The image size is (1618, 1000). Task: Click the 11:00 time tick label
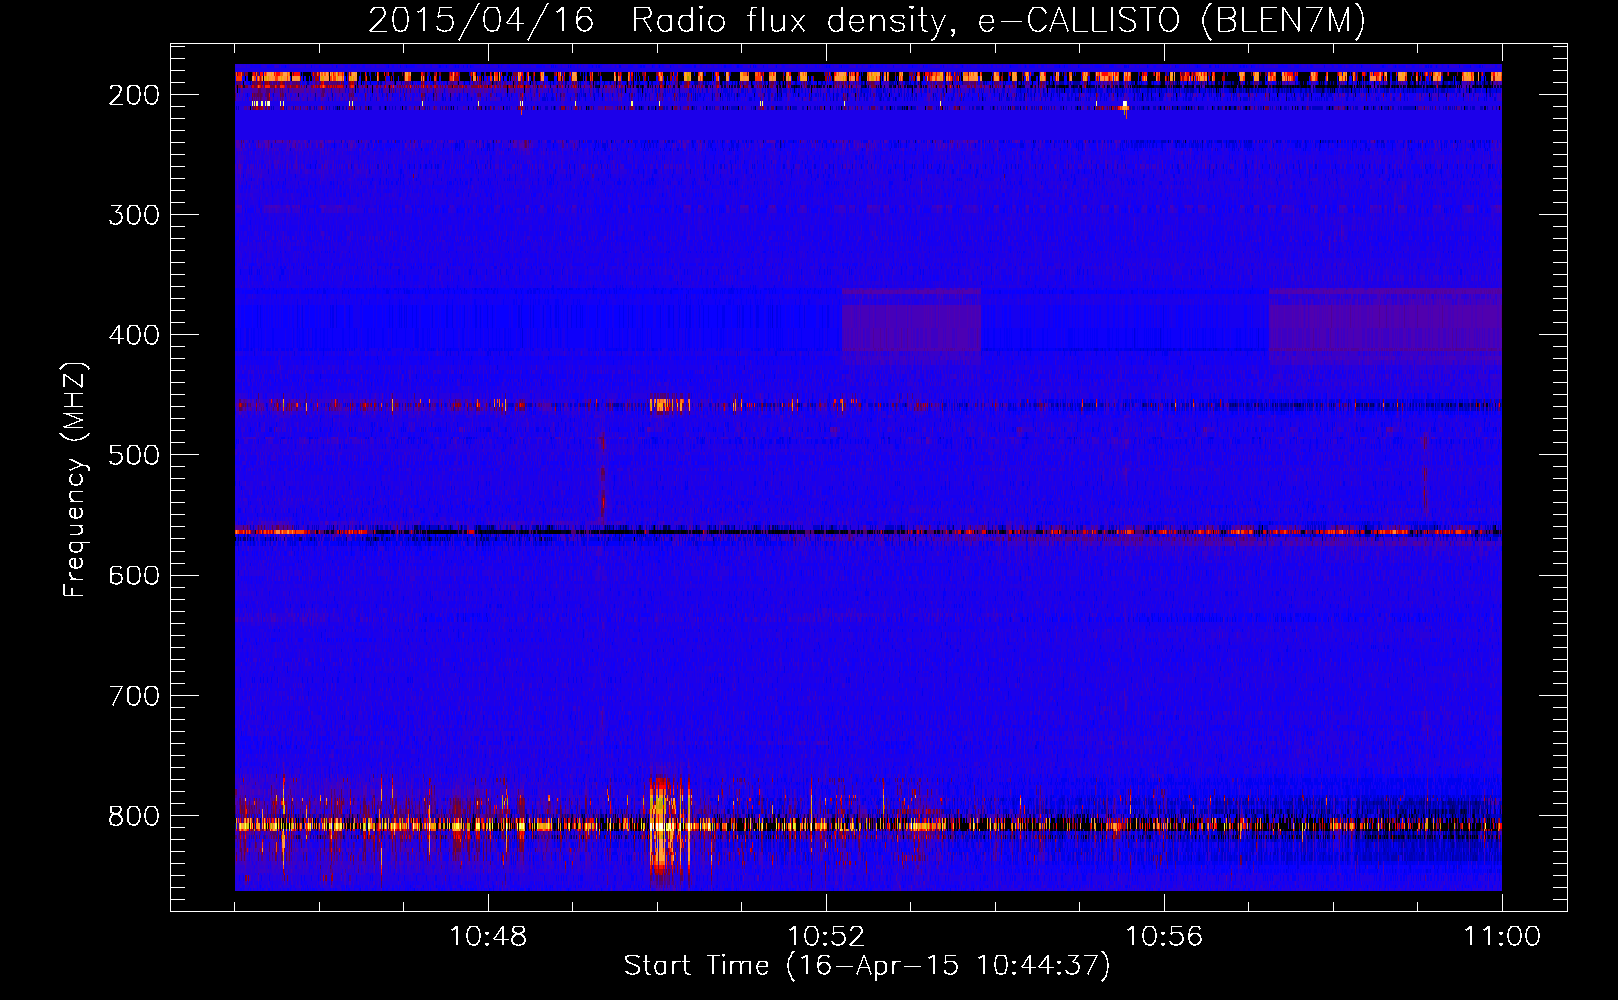(x=1502, y=936)
